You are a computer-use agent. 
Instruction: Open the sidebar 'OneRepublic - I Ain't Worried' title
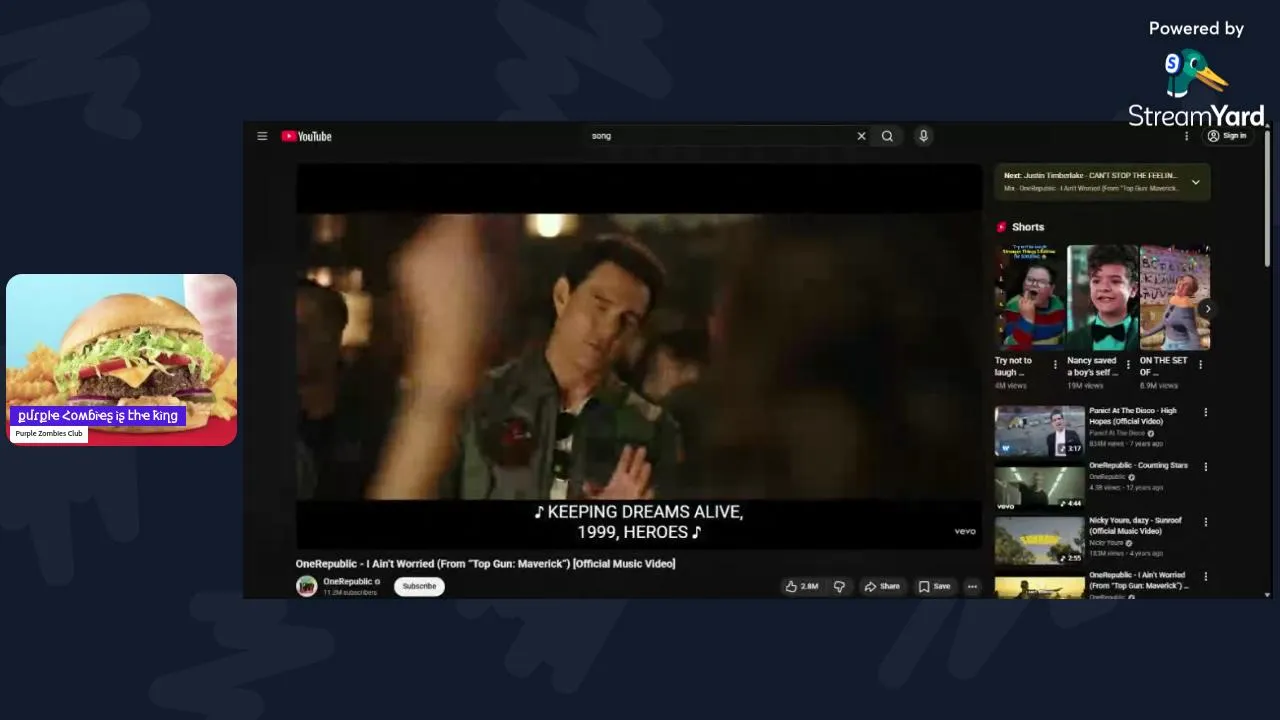click(x=1138, y=580)
